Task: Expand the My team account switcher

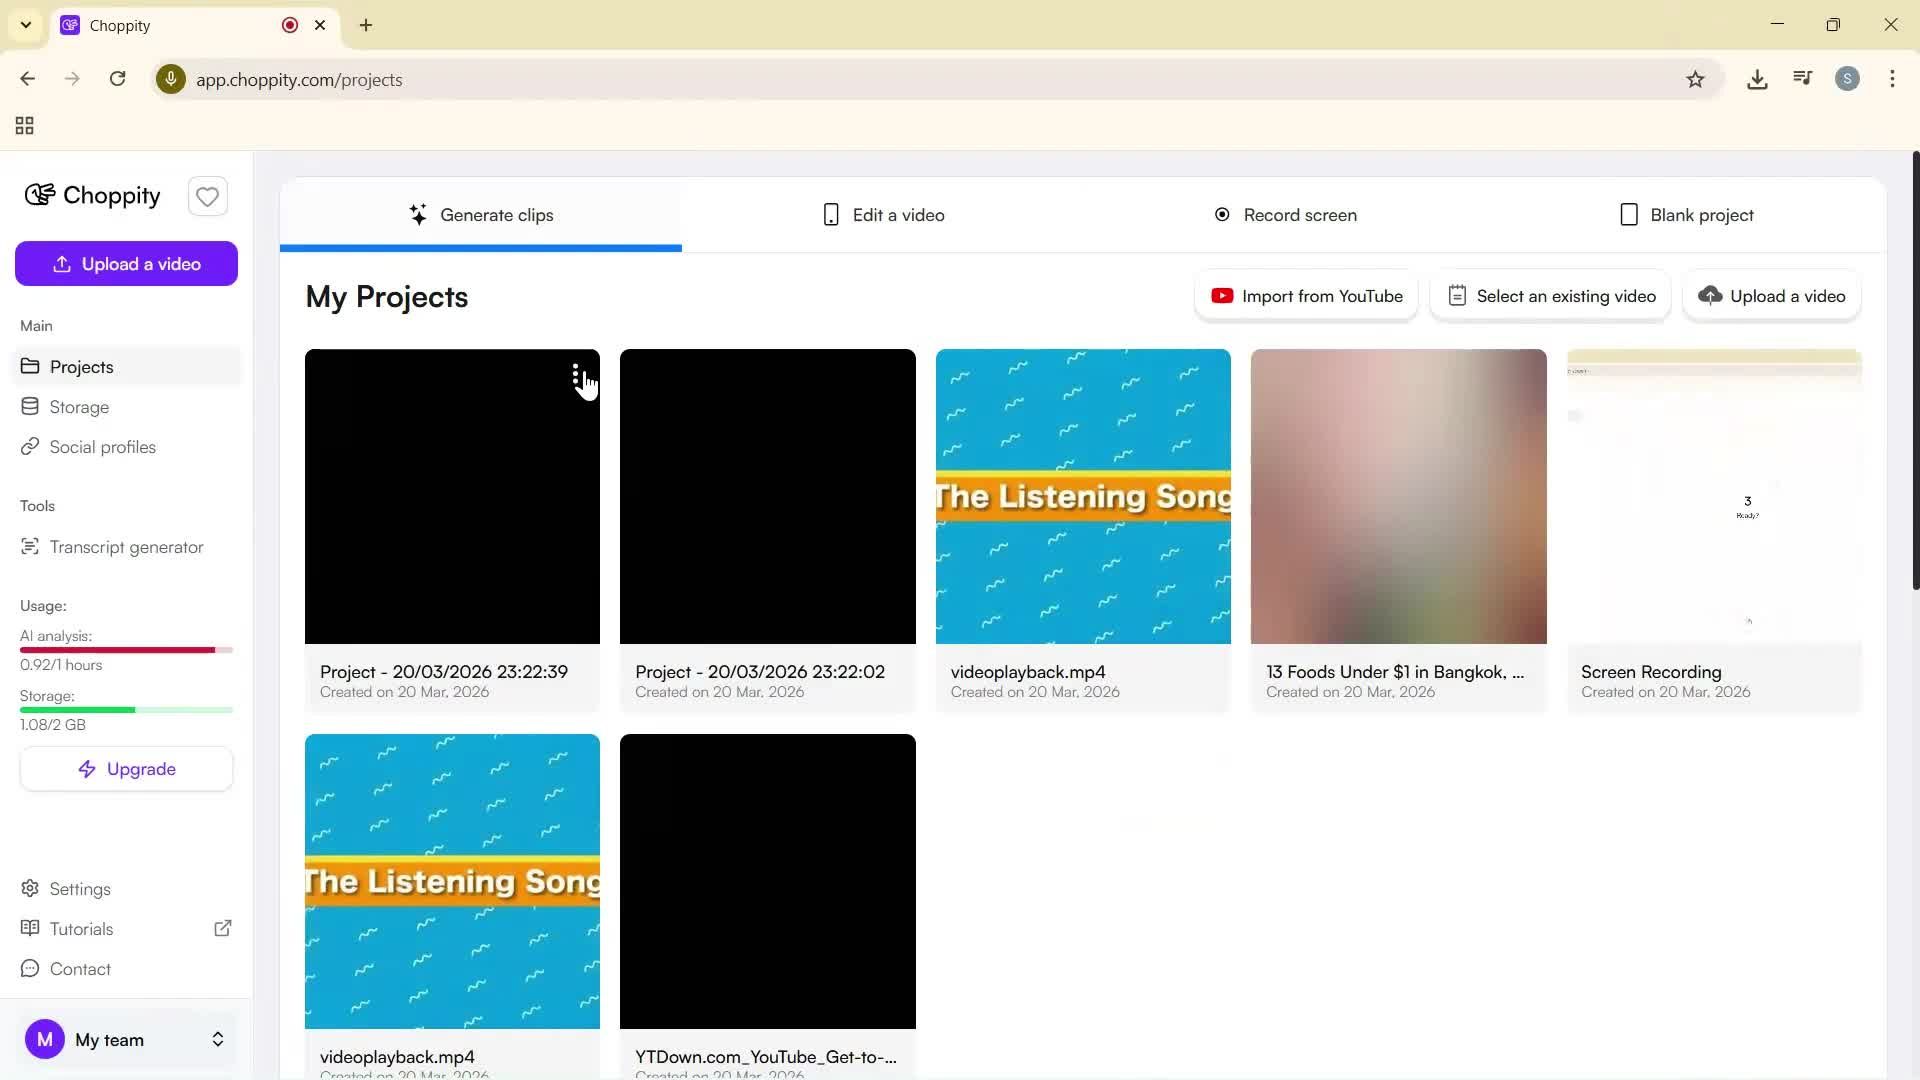Action: click(217, 1039)
